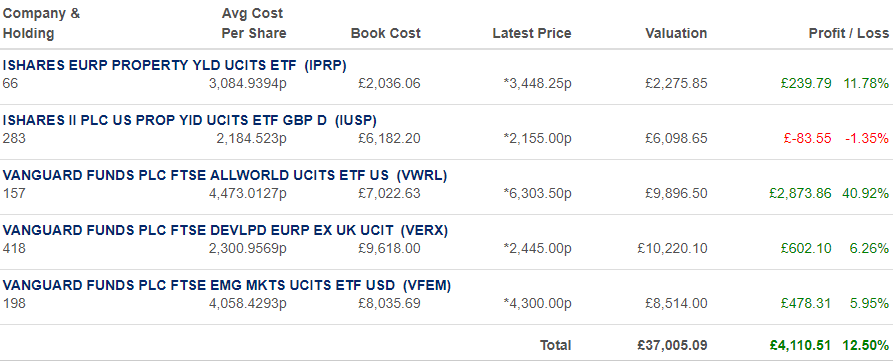Select the Latest Price column header

[x=532, y=34]
